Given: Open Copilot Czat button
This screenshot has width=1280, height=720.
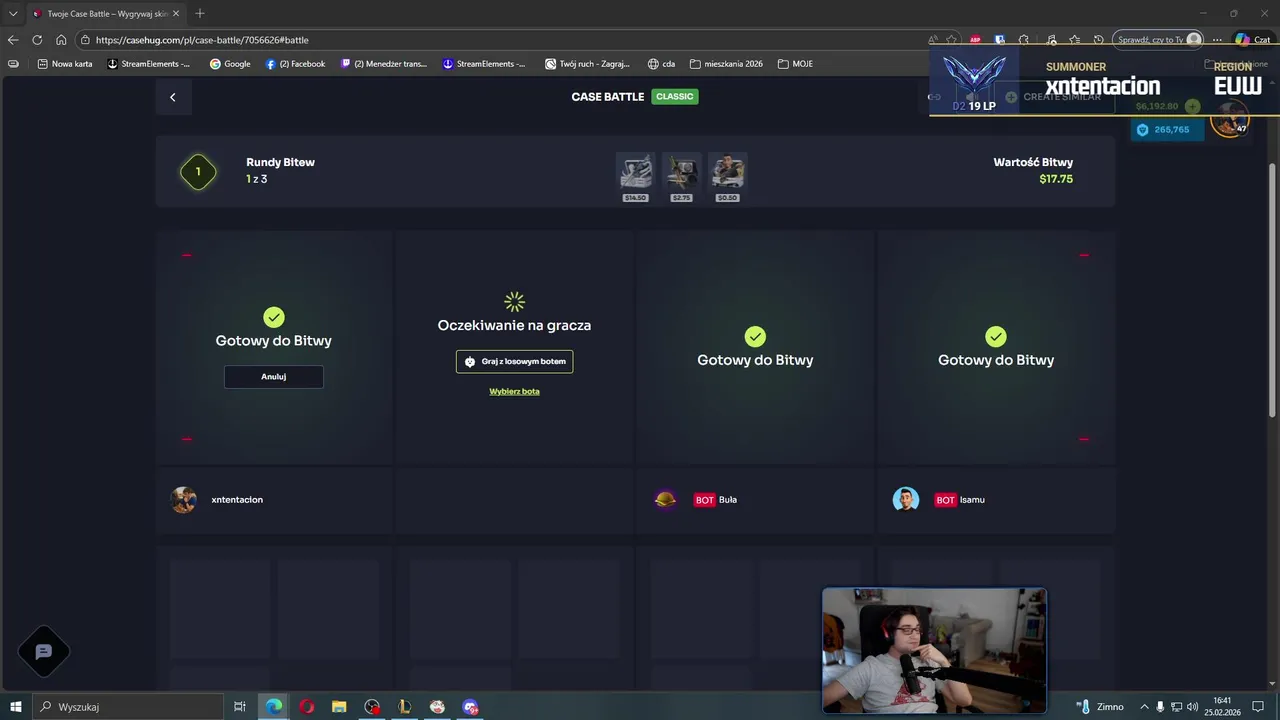Looking at the screenshot, I should pyautogui.click(x=1255, y=40).
